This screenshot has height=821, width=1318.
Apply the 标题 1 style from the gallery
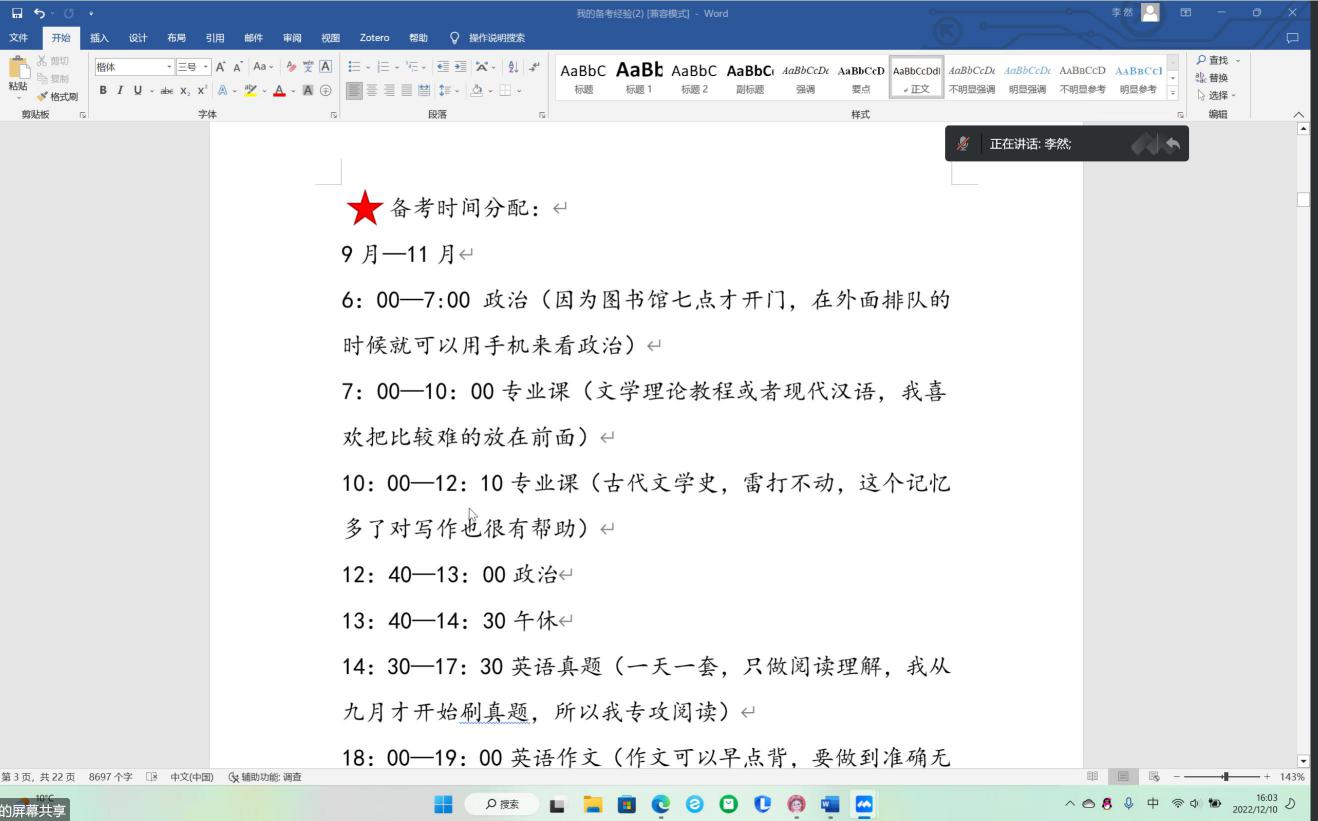coord(637,77)
